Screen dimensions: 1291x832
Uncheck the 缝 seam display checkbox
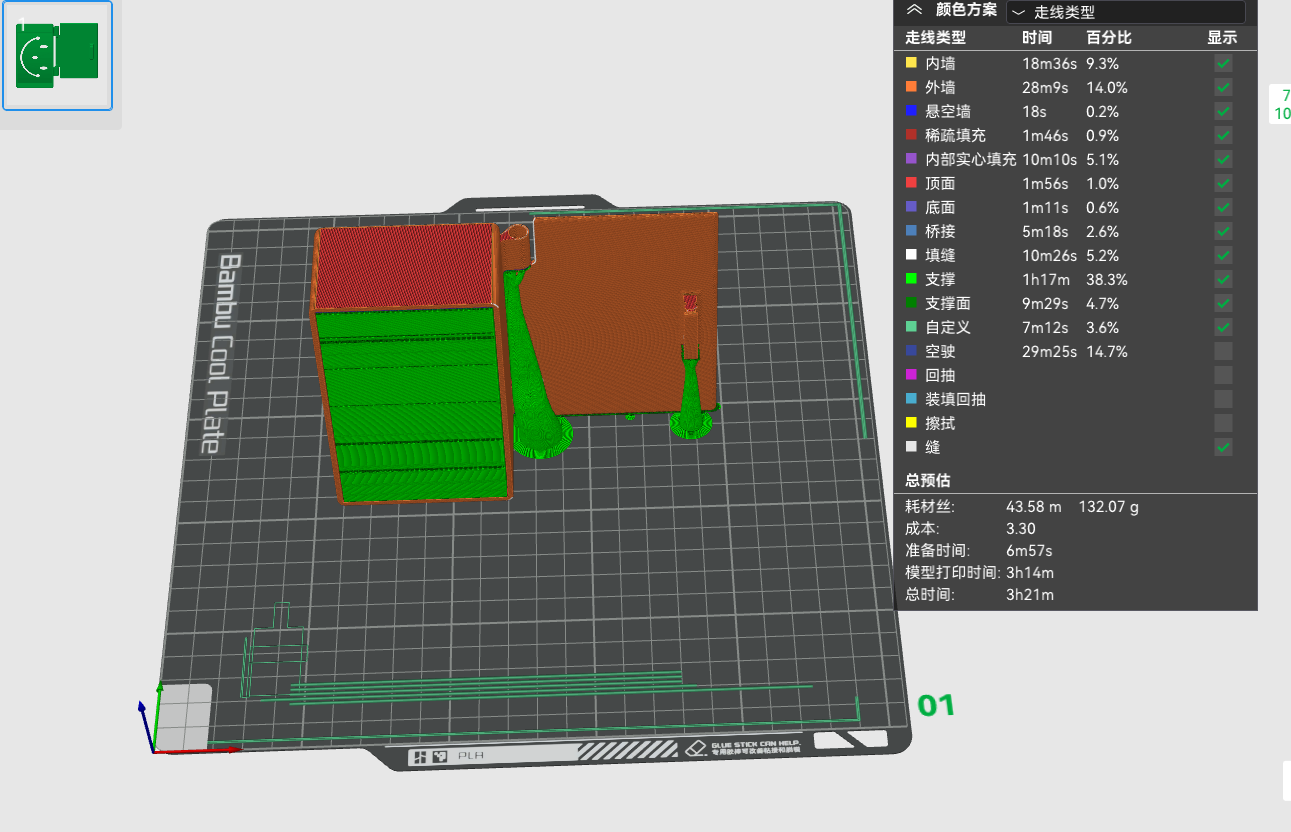(x=1223, y=447)
